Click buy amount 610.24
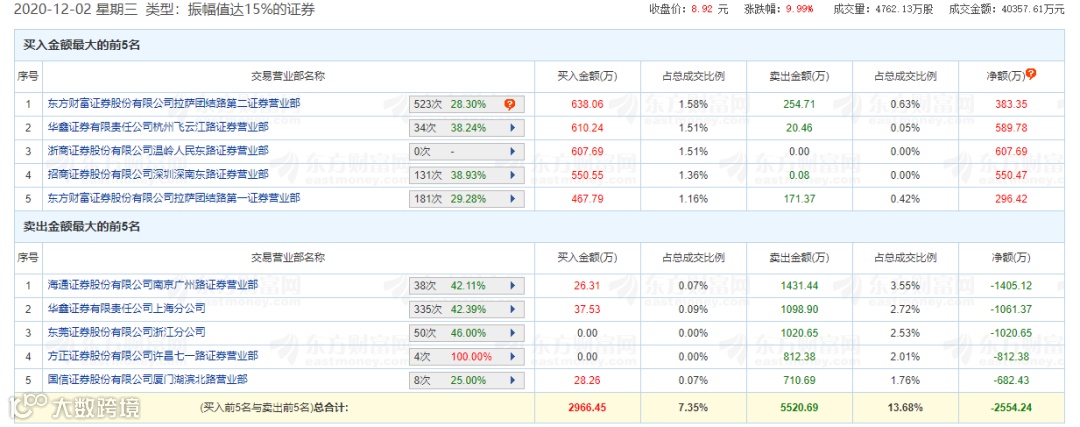Screen dimensions: 1080x427 tap(588, 128)
